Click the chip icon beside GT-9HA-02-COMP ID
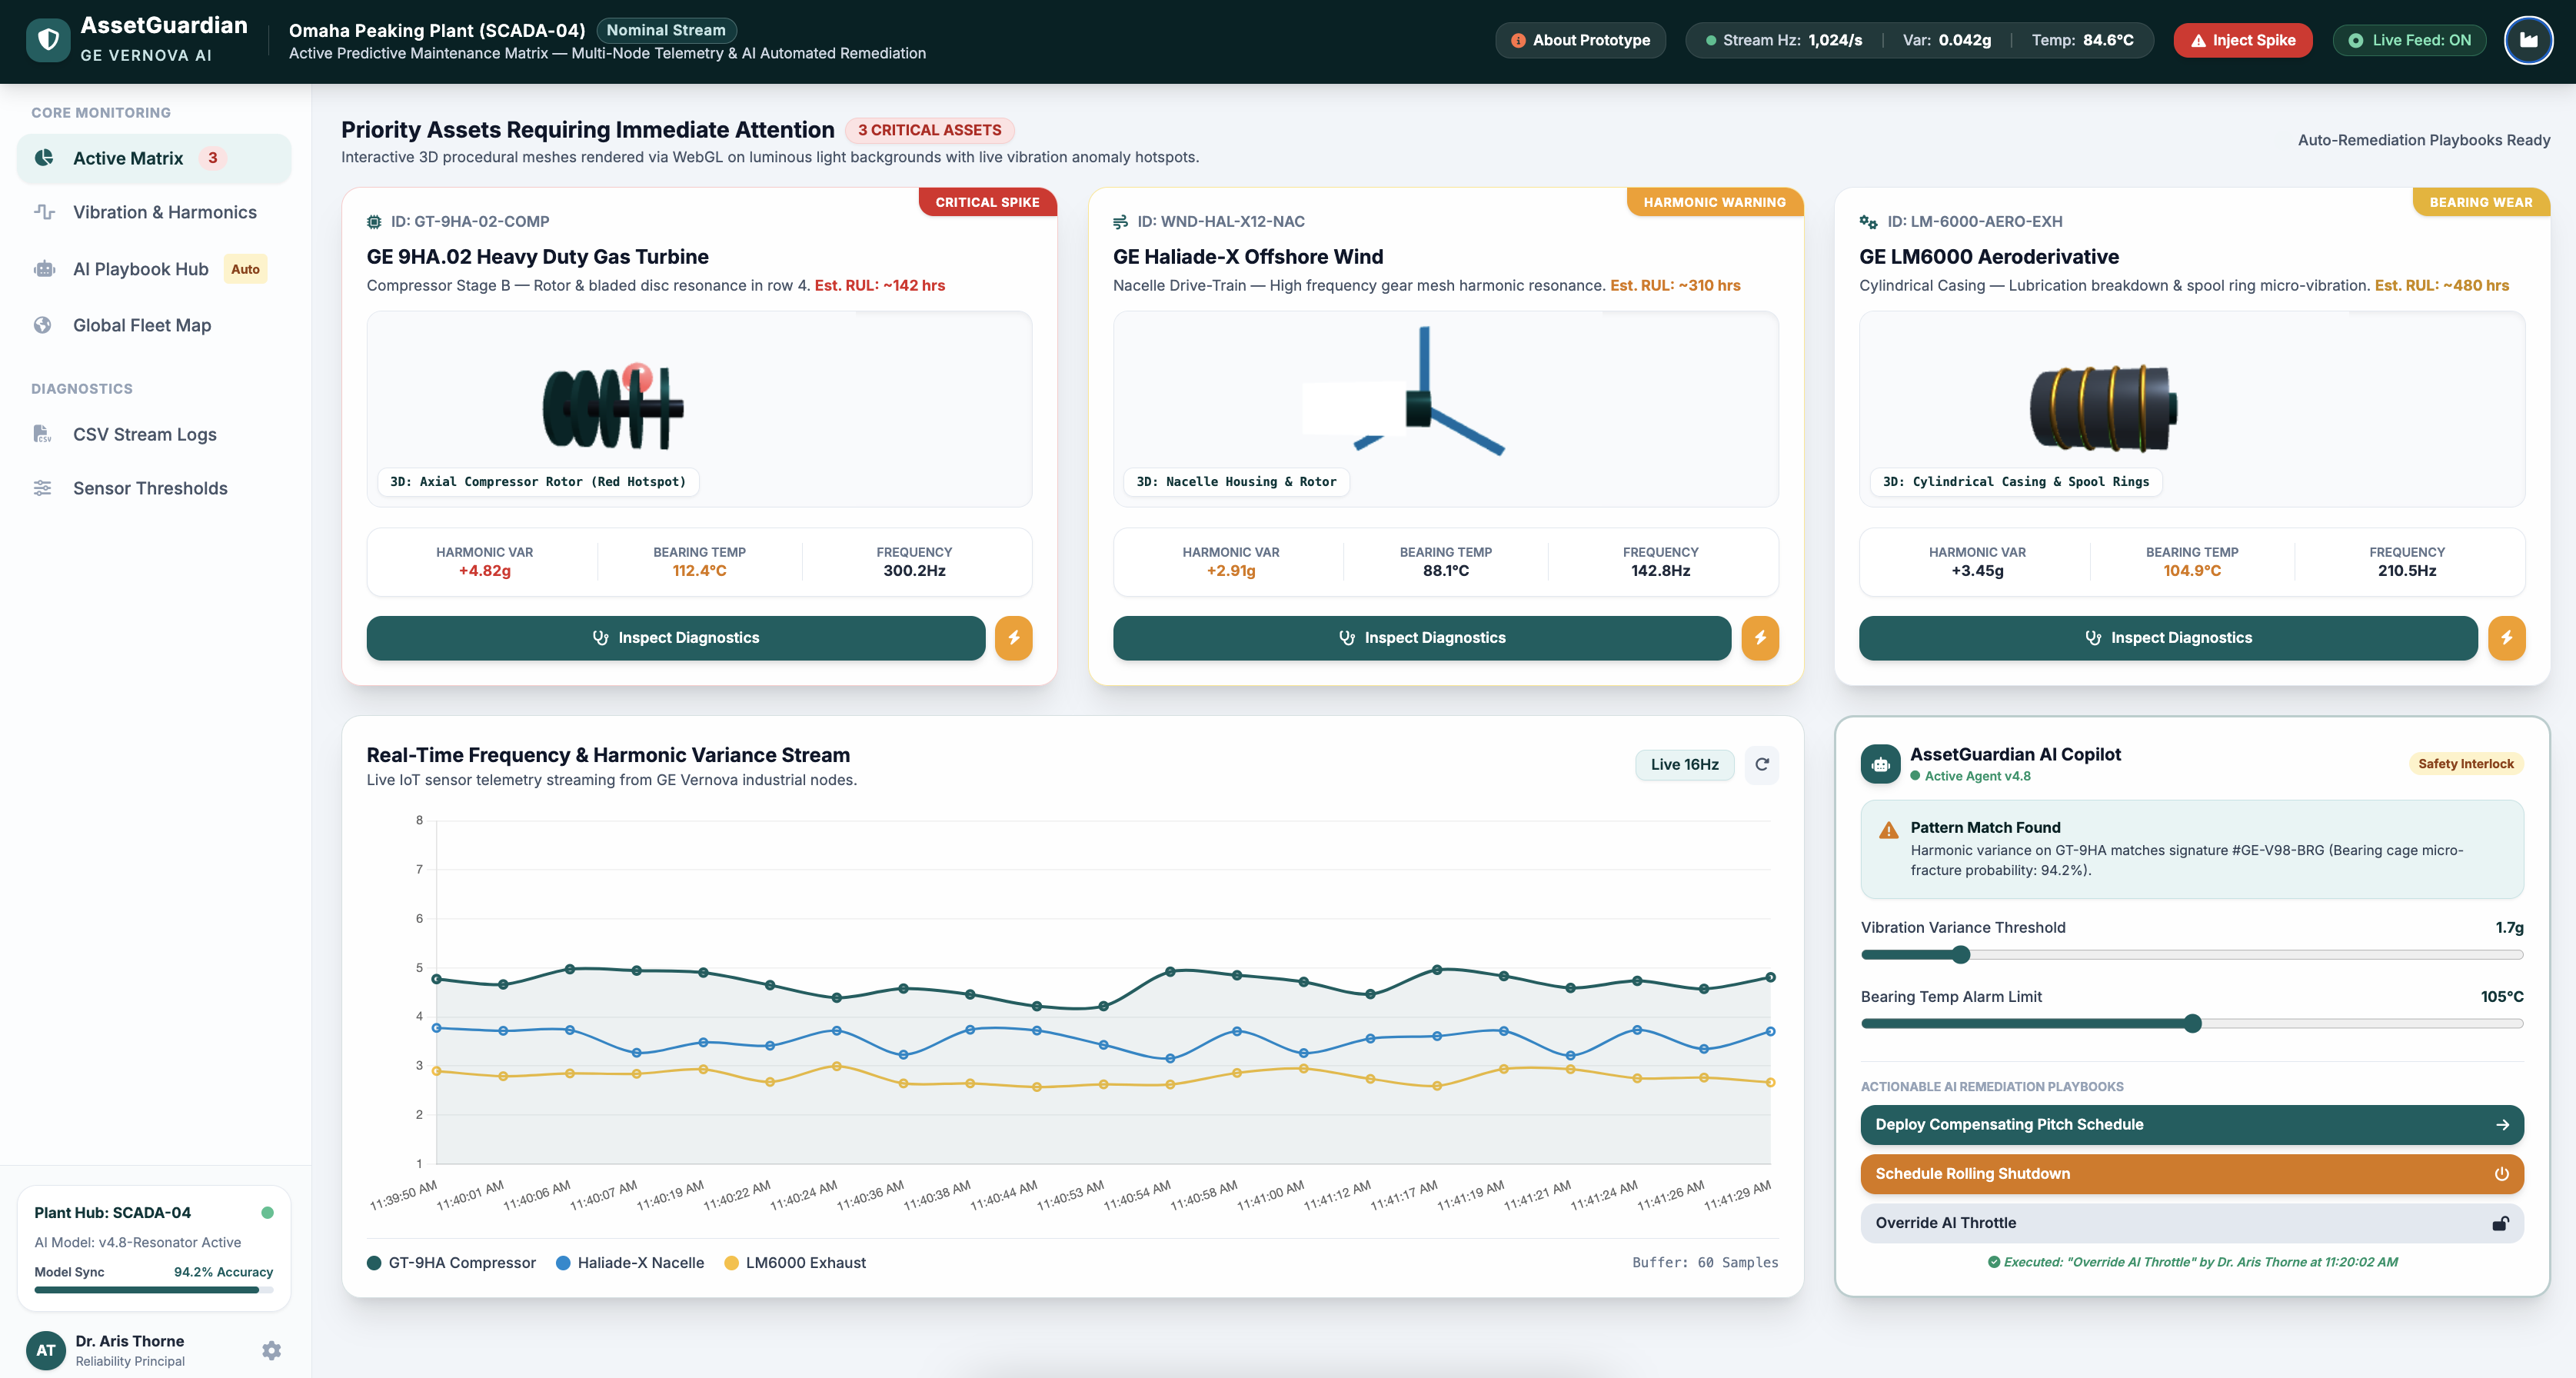 pyautogui.click(x=374, y=222)
